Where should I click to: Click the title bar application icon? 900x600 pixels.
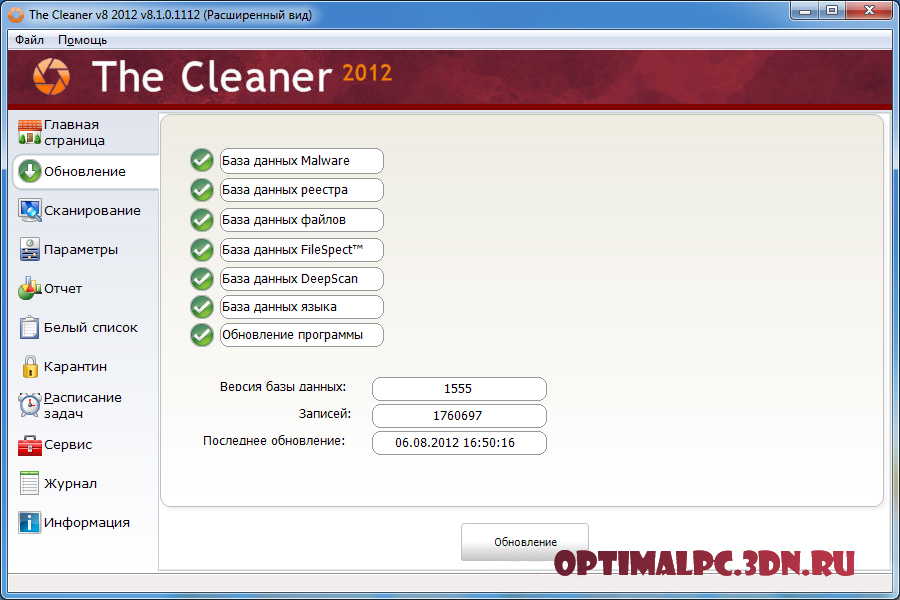click(x=16, y=15)
